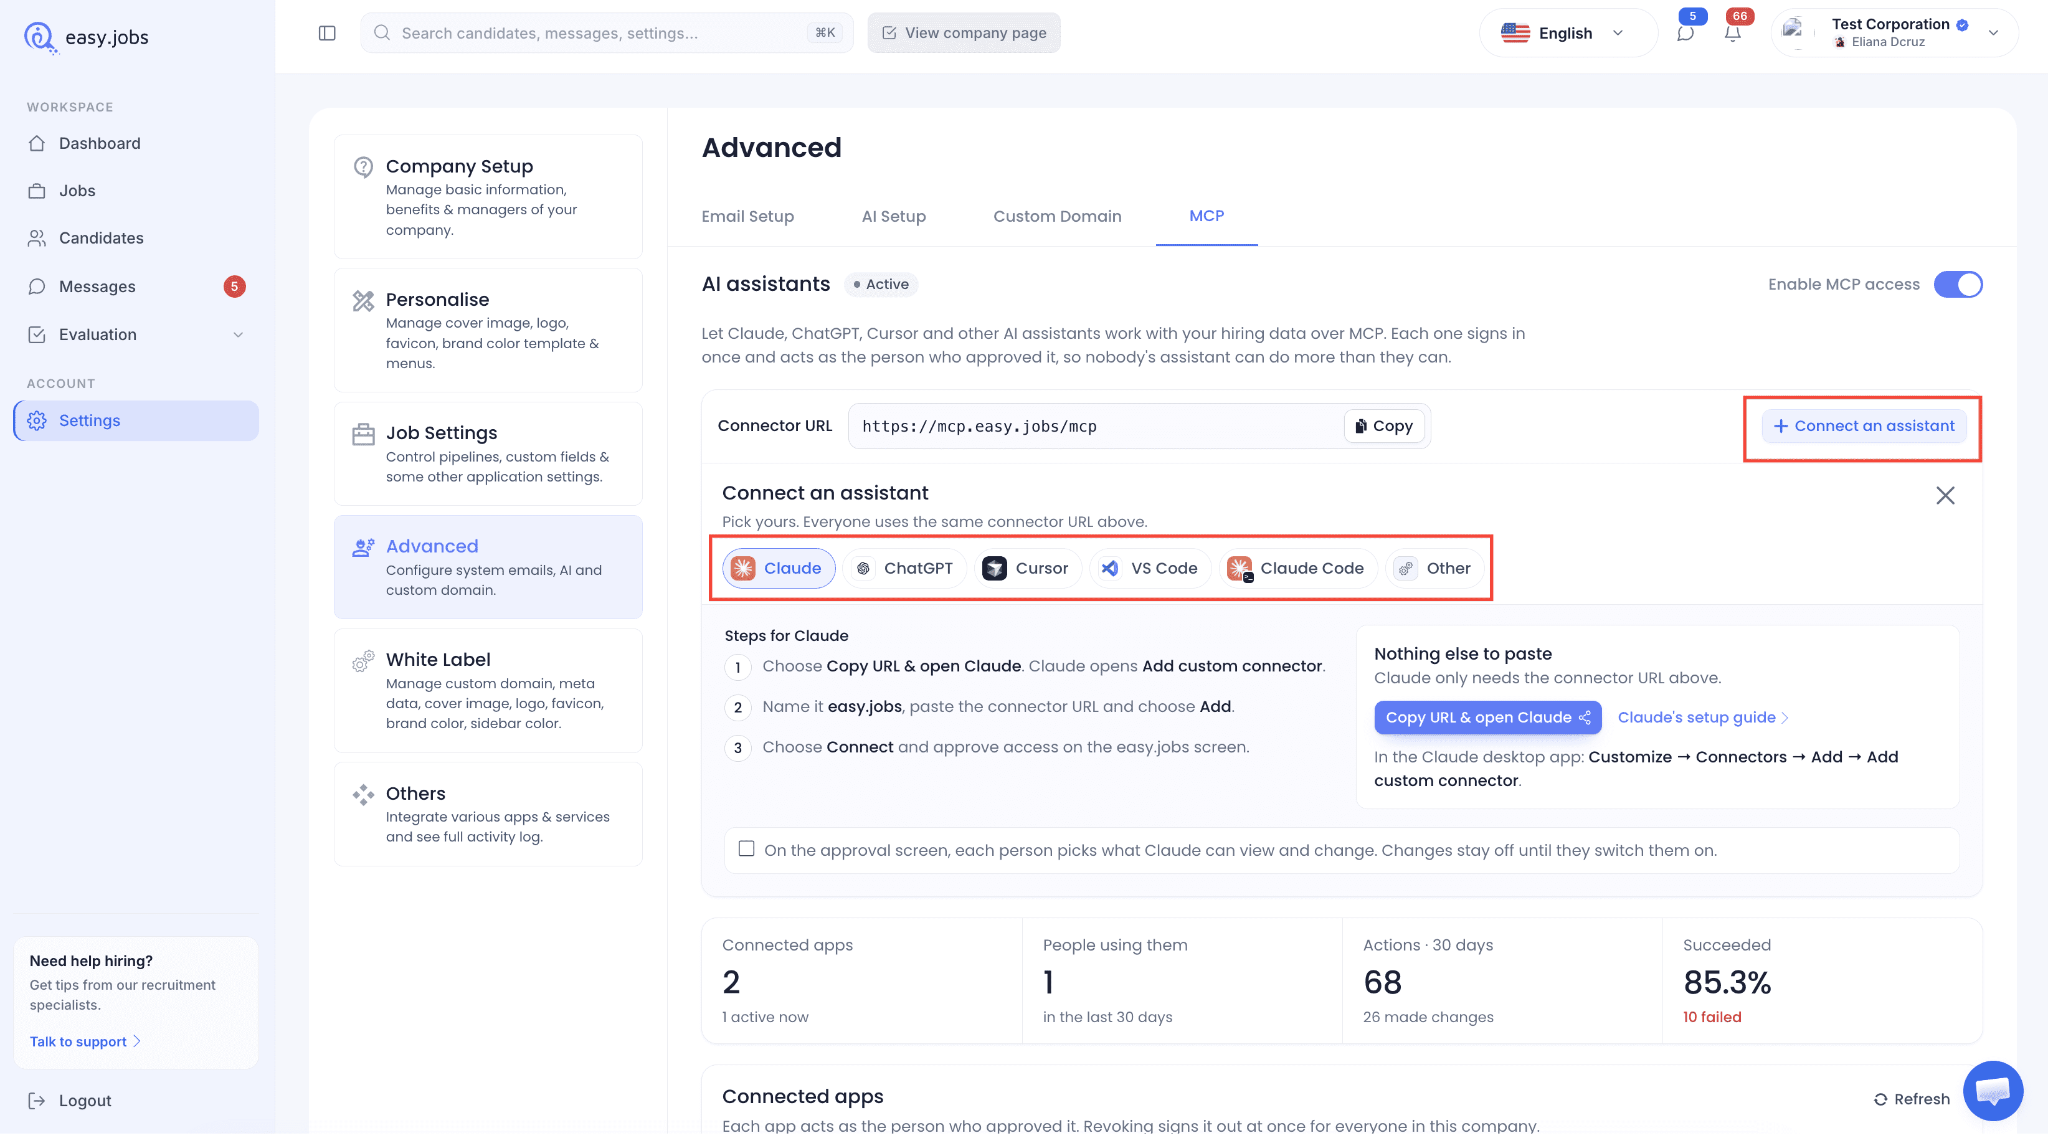The width and height of the screenshot is (2048, 1134).
Task: Open the English language dropdown
Action: click(x=1567, y=33)
